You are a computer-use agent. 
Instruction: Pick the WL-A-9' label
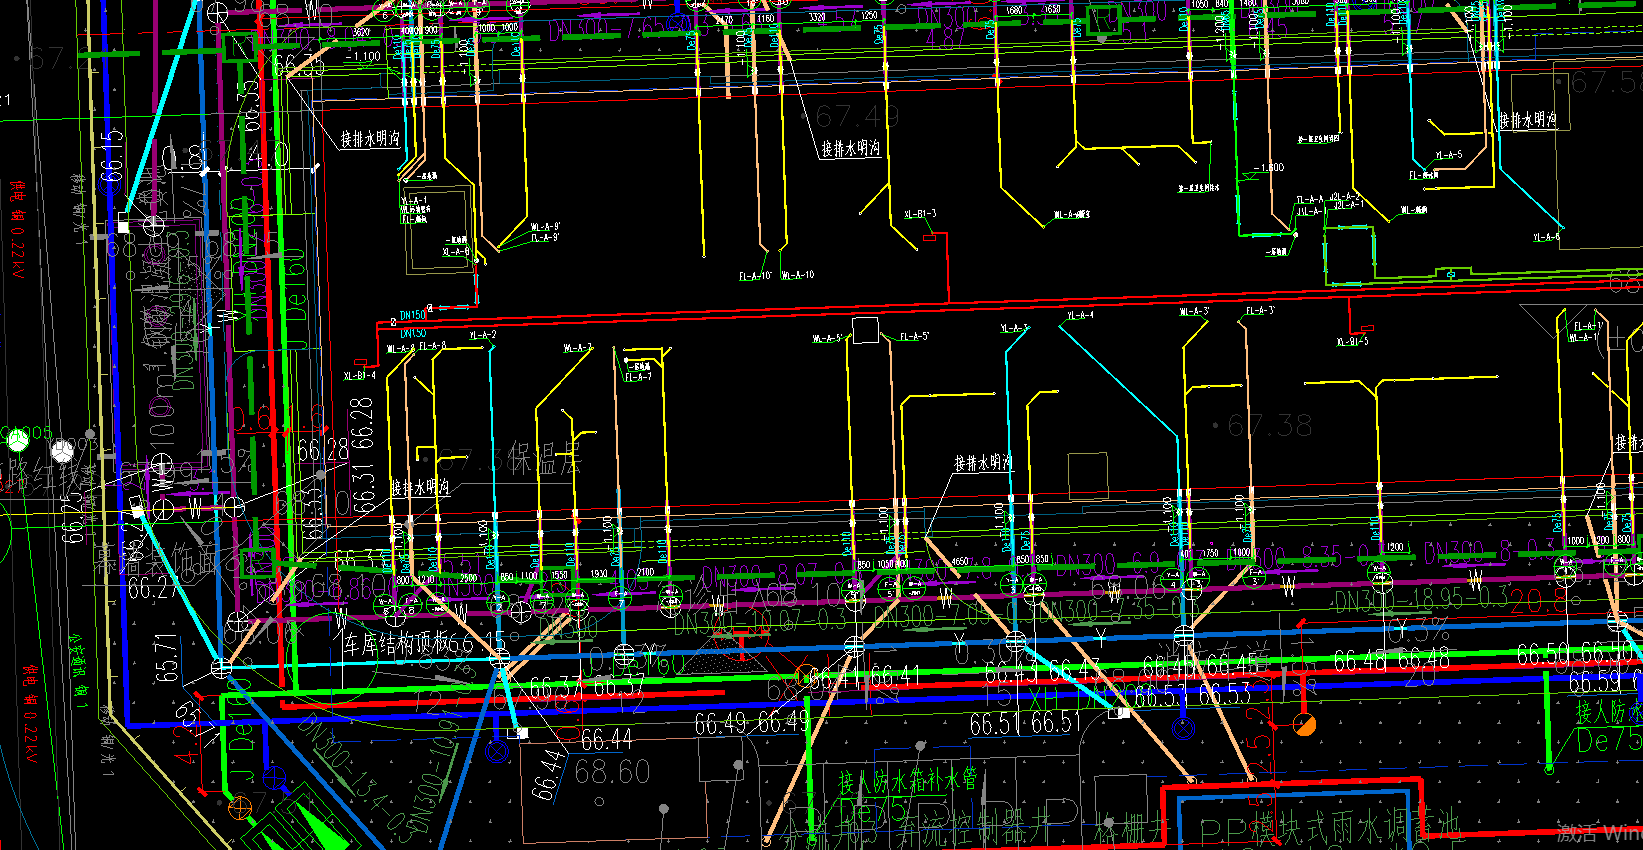point(545,227)
